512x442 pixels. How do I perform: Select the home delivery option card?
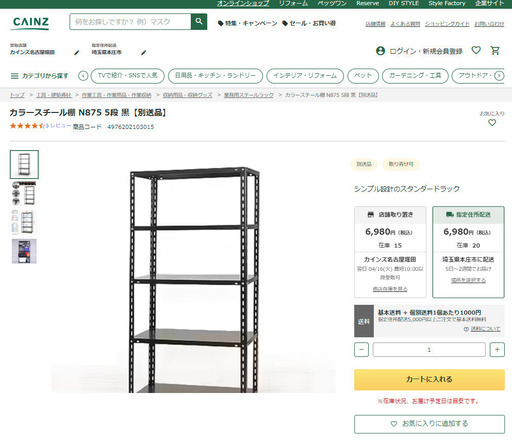(468, 252)
